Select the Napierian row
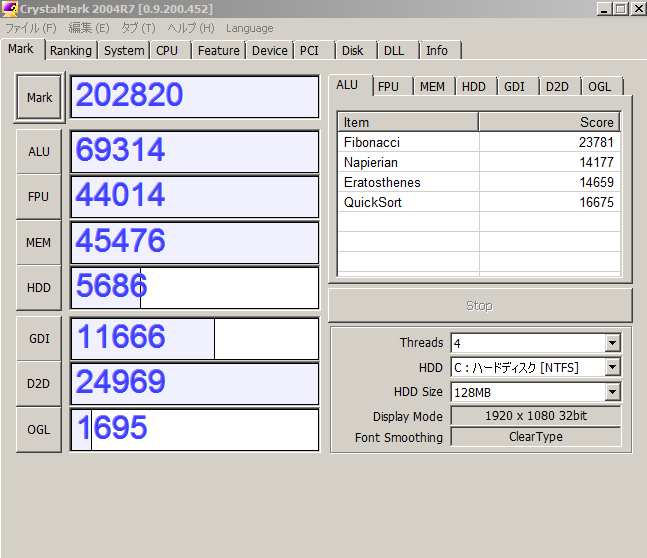 pos(479,162)
